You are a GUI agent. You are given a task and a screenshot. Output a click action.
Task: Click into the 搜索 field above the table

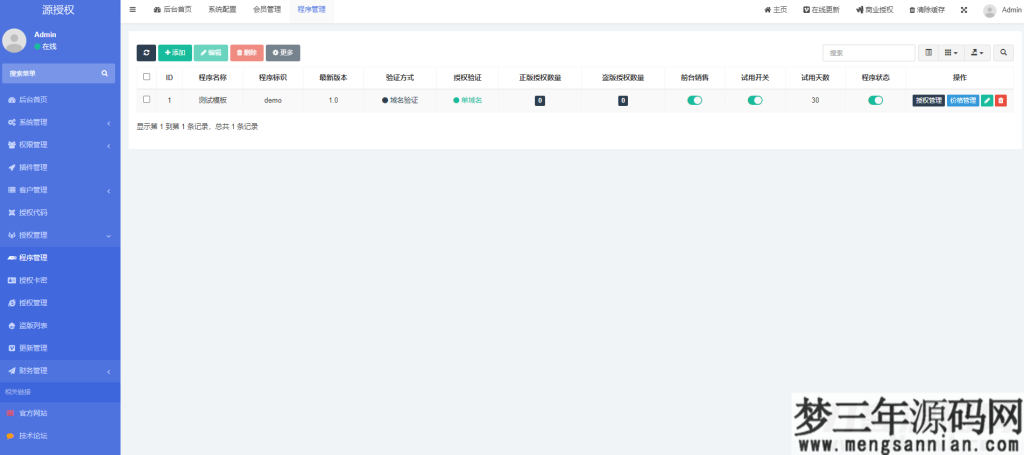(x=869, y=53)
